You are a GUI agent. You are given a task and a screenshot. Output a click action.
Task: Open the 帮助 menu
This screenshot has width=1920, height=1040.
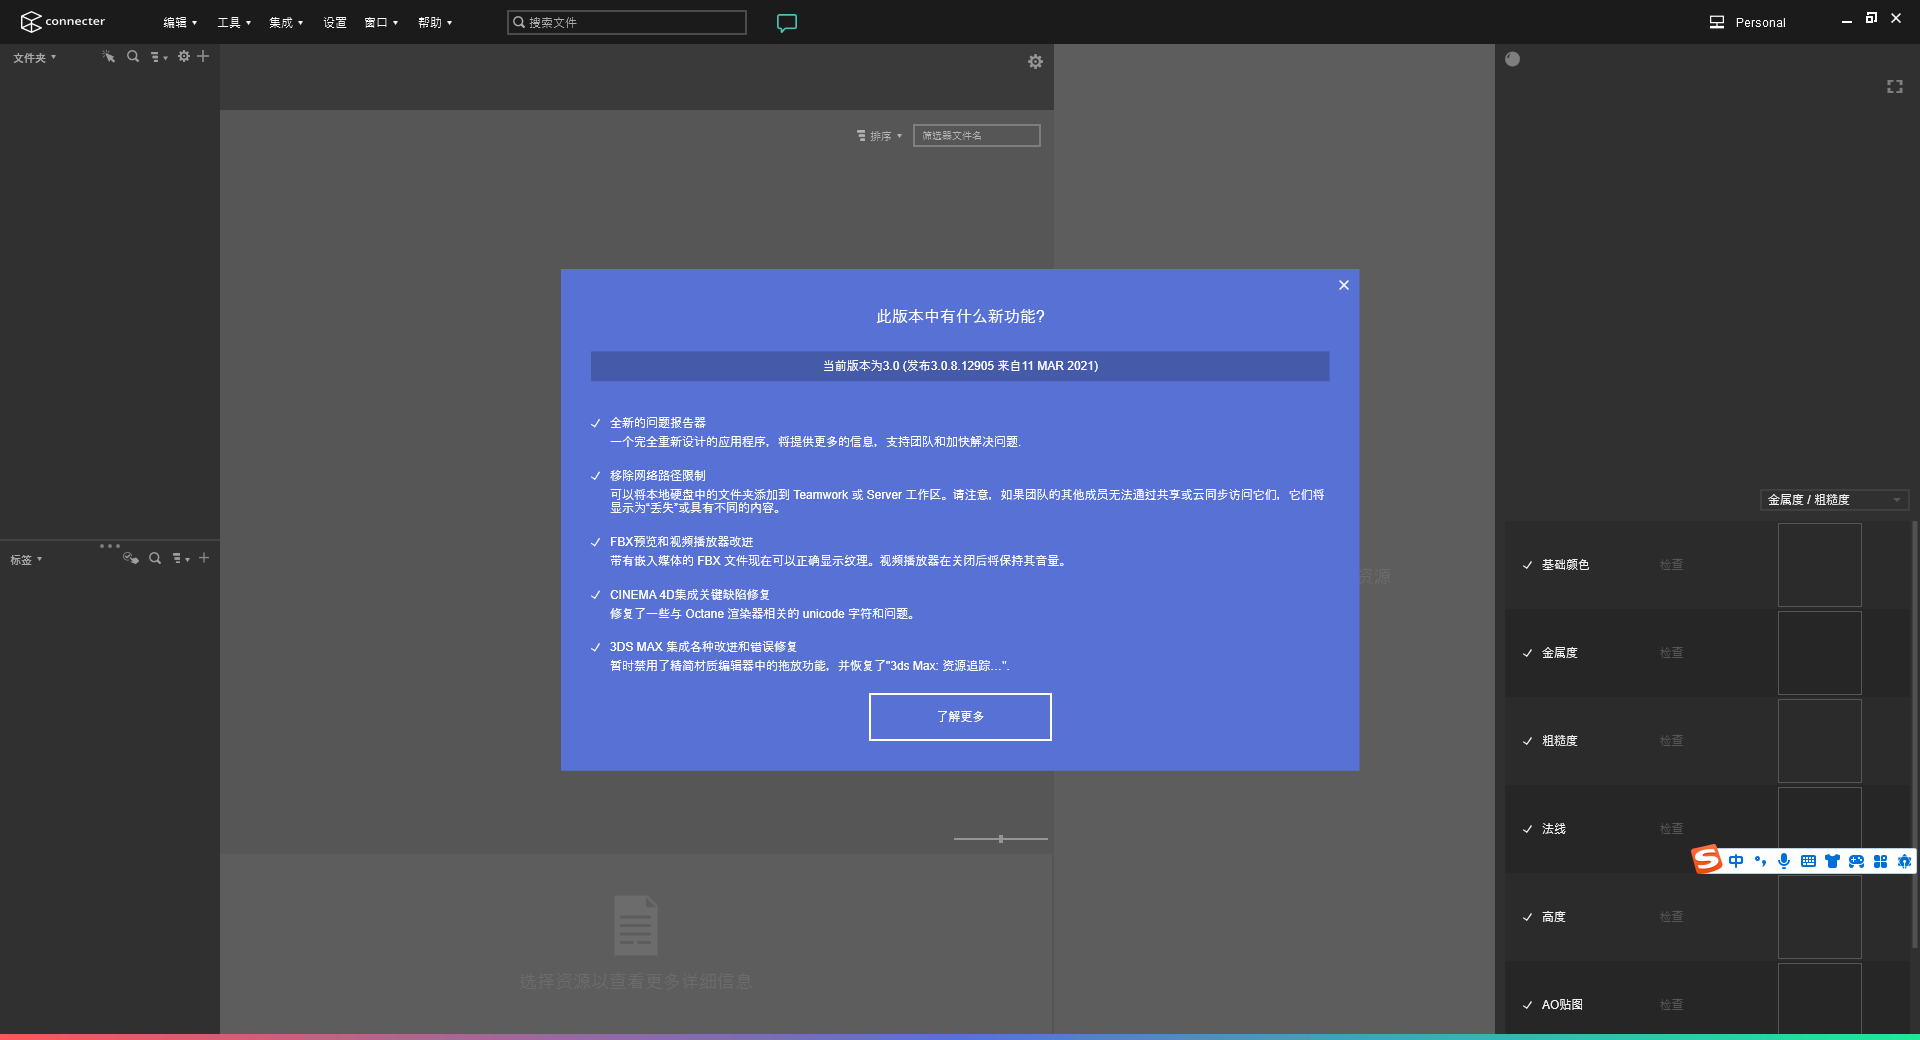[x=435, y=22]
